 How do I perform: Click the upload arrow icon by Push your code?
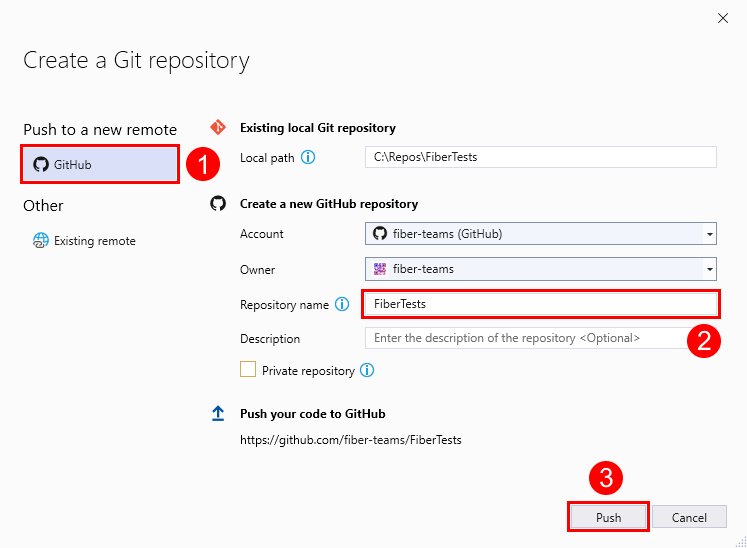pos(218,414)
